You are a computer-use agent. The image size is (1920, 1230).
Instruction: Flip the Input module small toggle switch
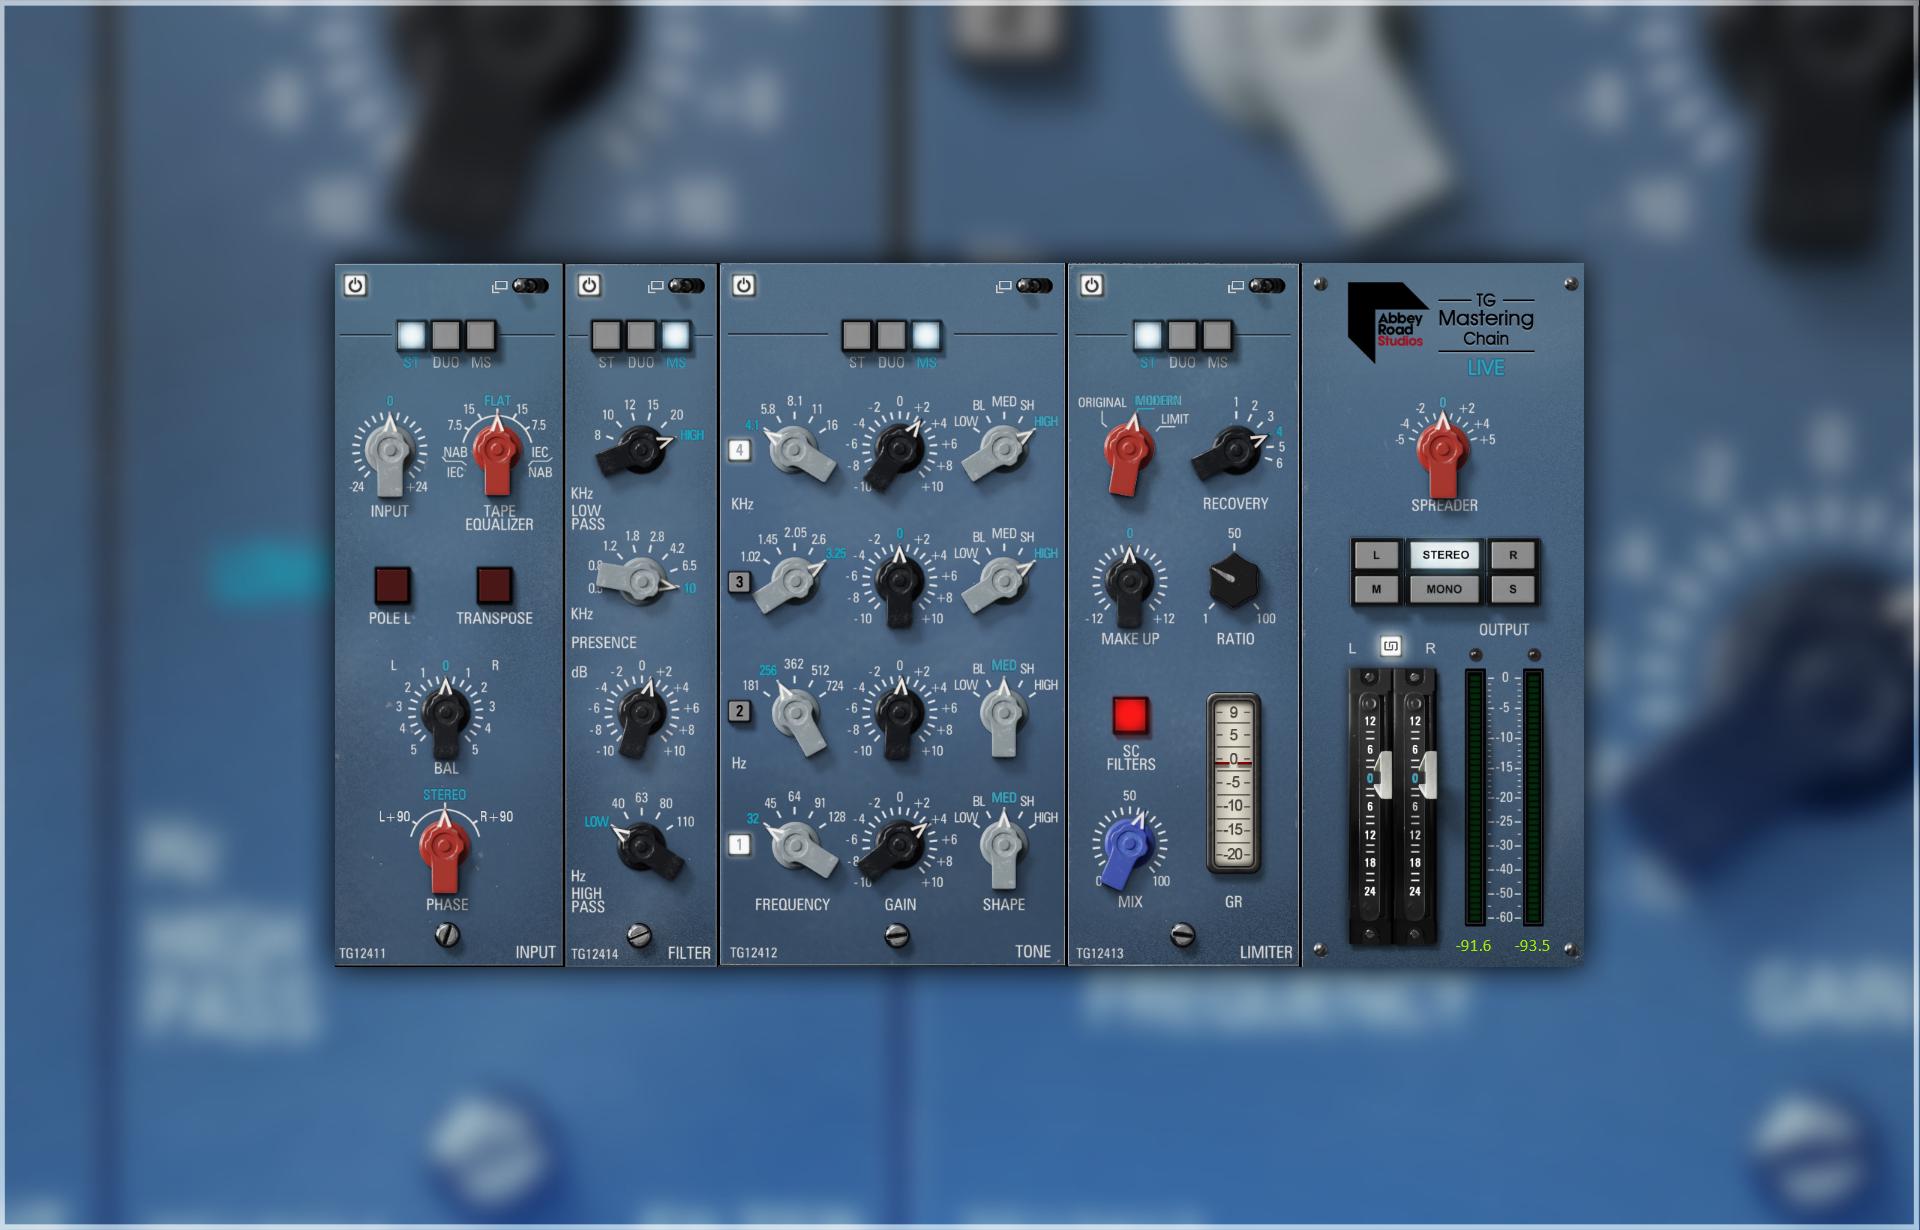click(x=530, y=286)
